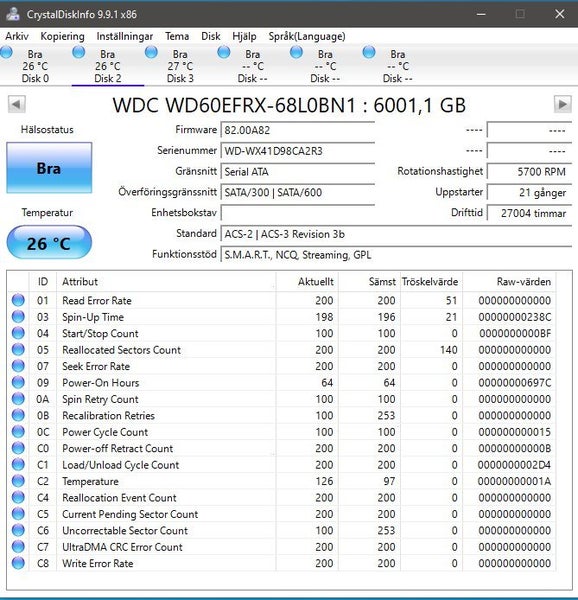
Task: Click the Raw-värden column header
Action: (x=524, y=282)
